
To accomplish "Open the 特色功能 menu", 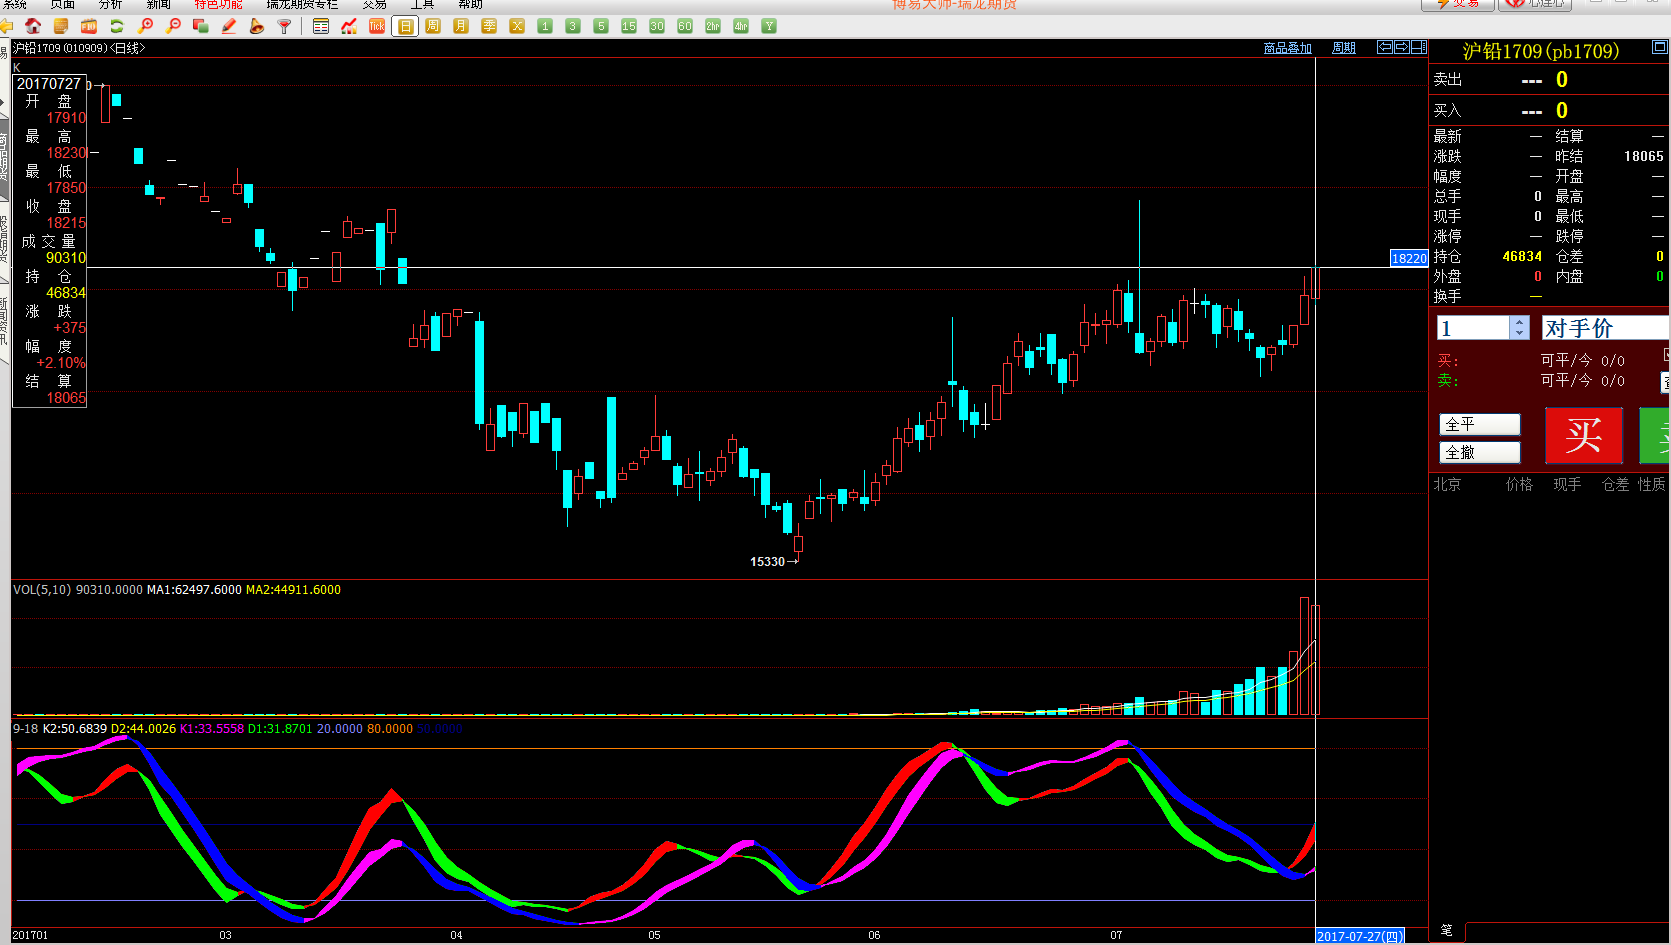I will (218, 5).
